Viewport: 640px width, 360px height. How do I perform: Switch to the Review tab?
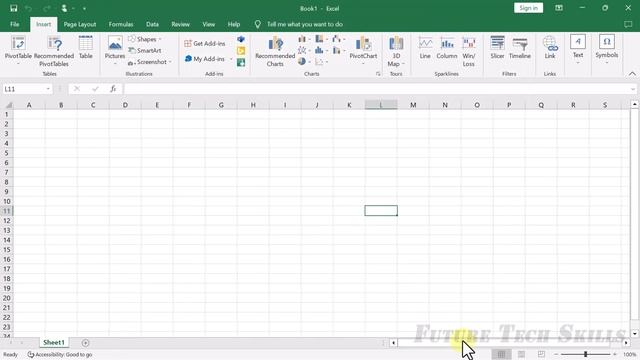(x=180, y=24)
